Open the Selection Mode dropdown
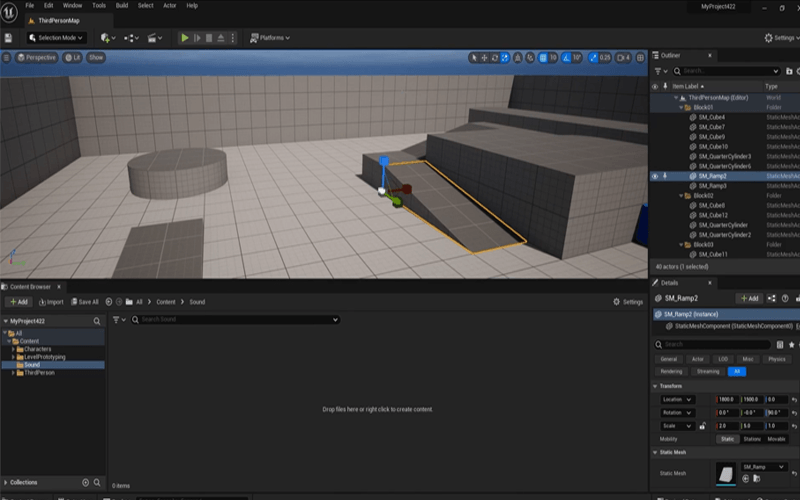This screenshot has height=500, width=800. (x=56, y=38)
